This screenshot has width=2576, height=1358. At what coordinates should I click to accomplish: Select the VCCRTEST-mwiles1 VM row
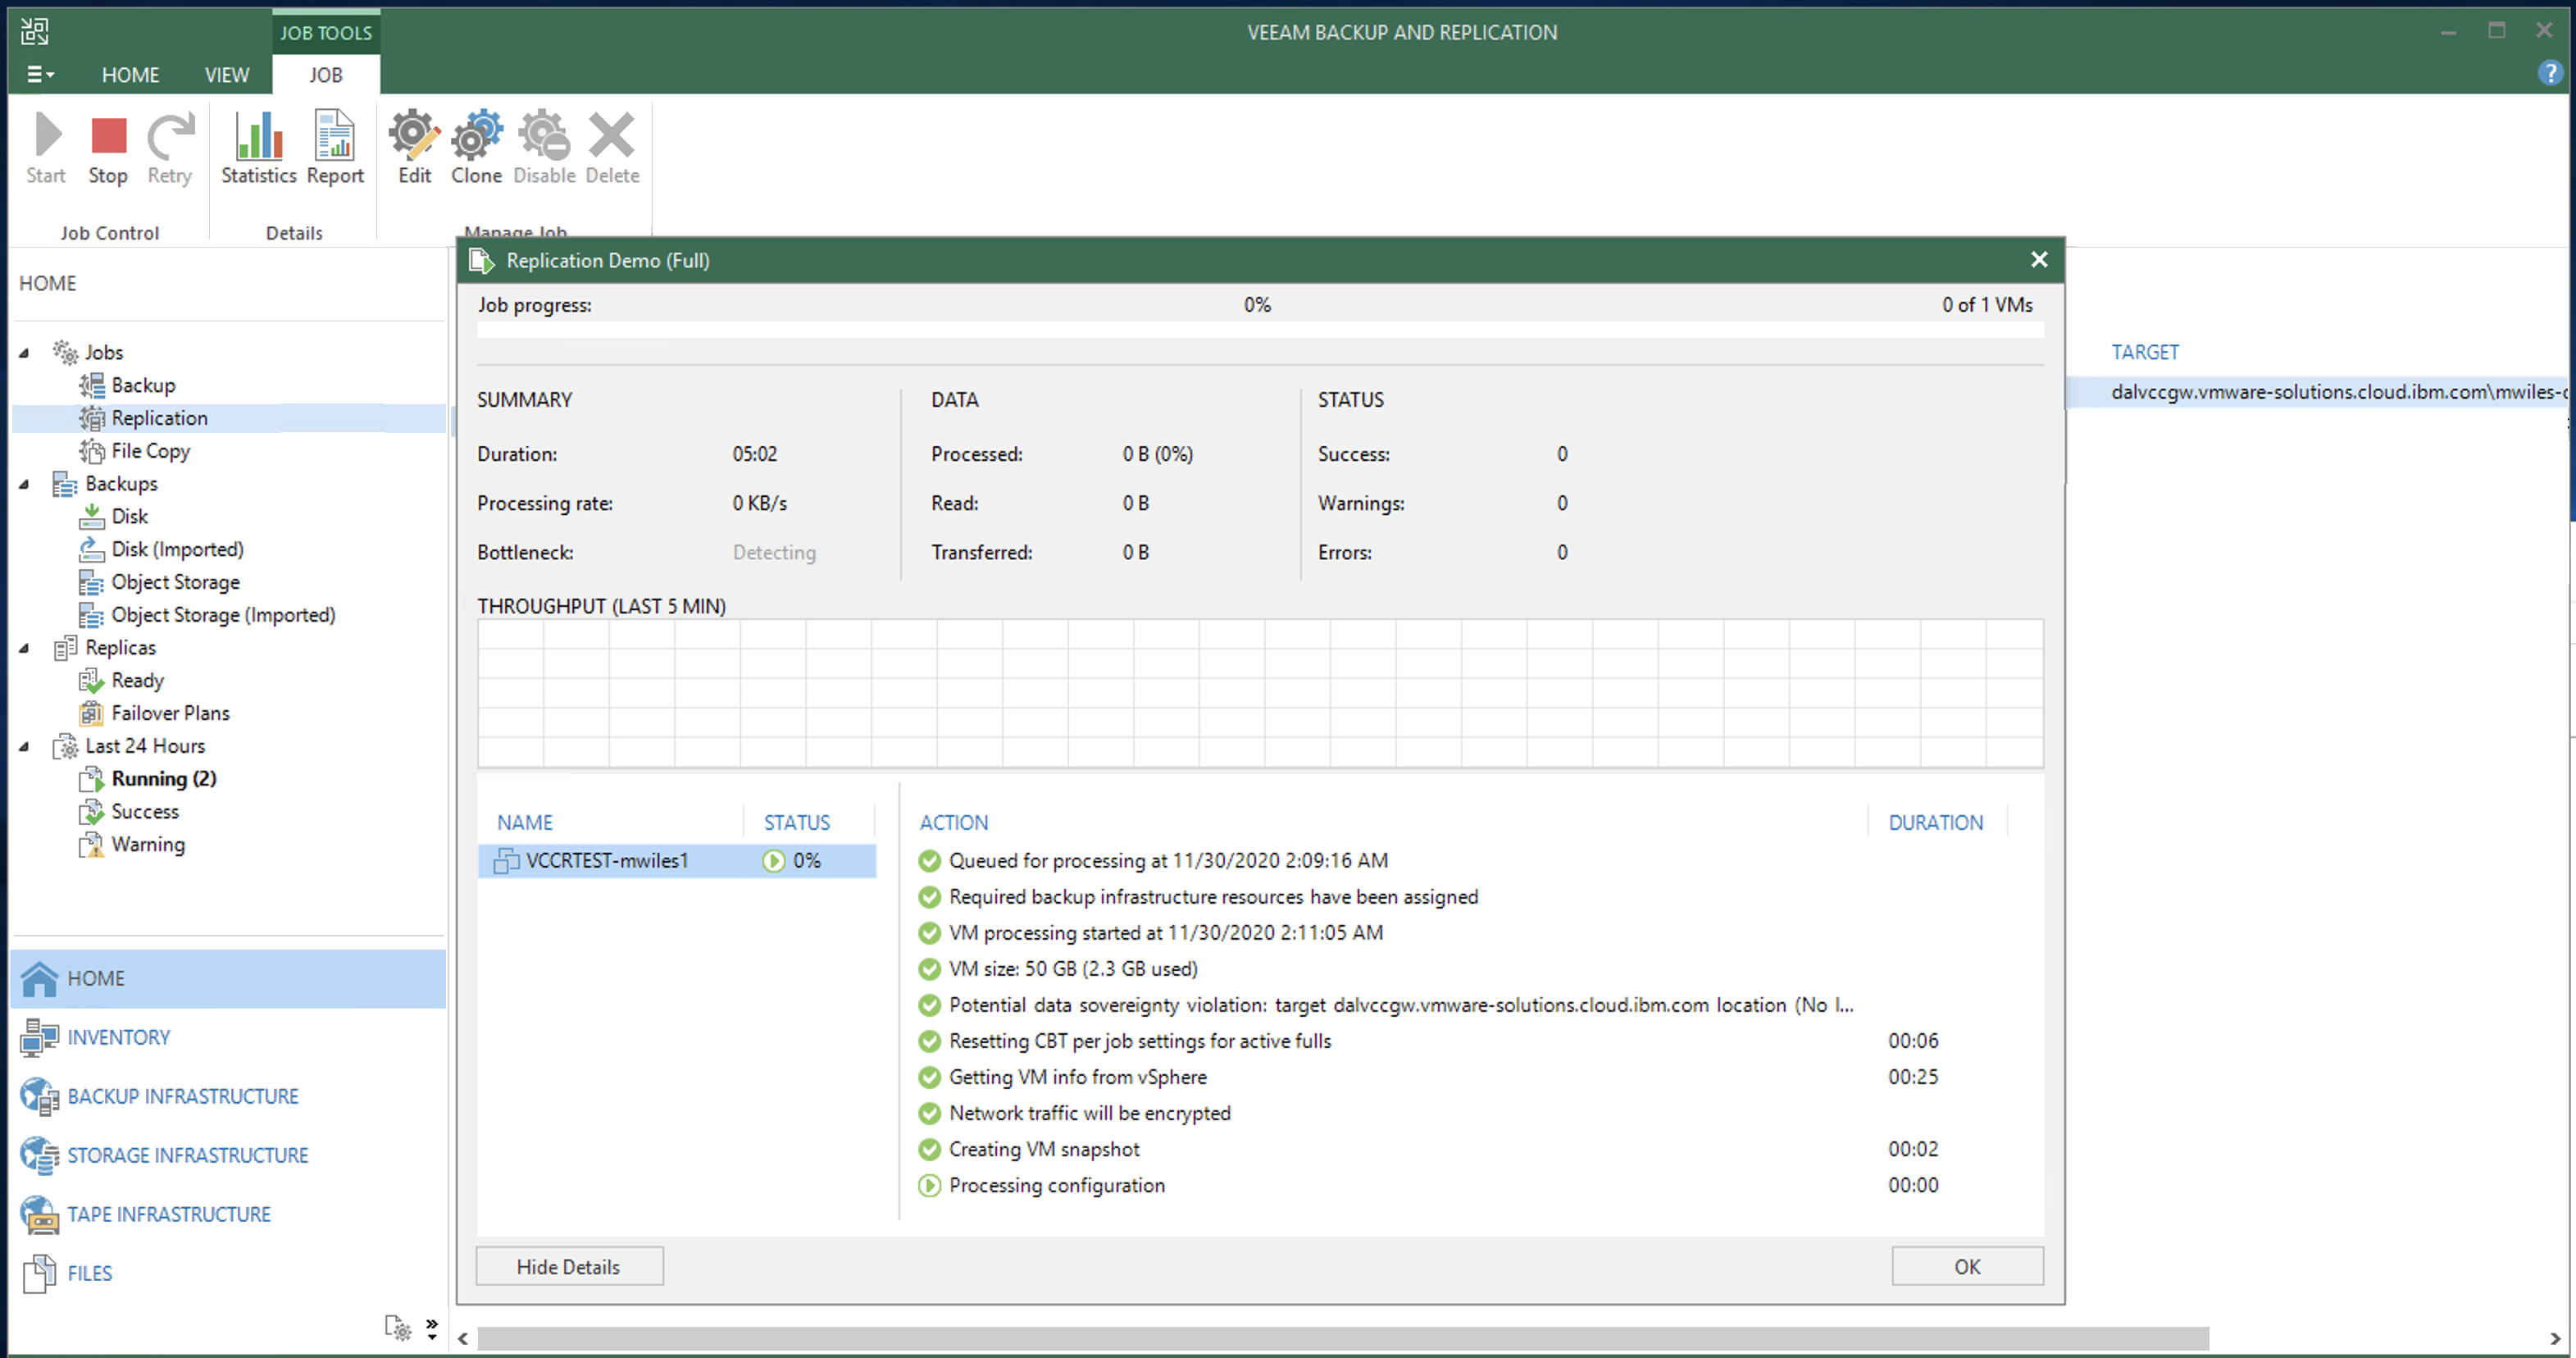pyautogui.click(x=607, y=860)
